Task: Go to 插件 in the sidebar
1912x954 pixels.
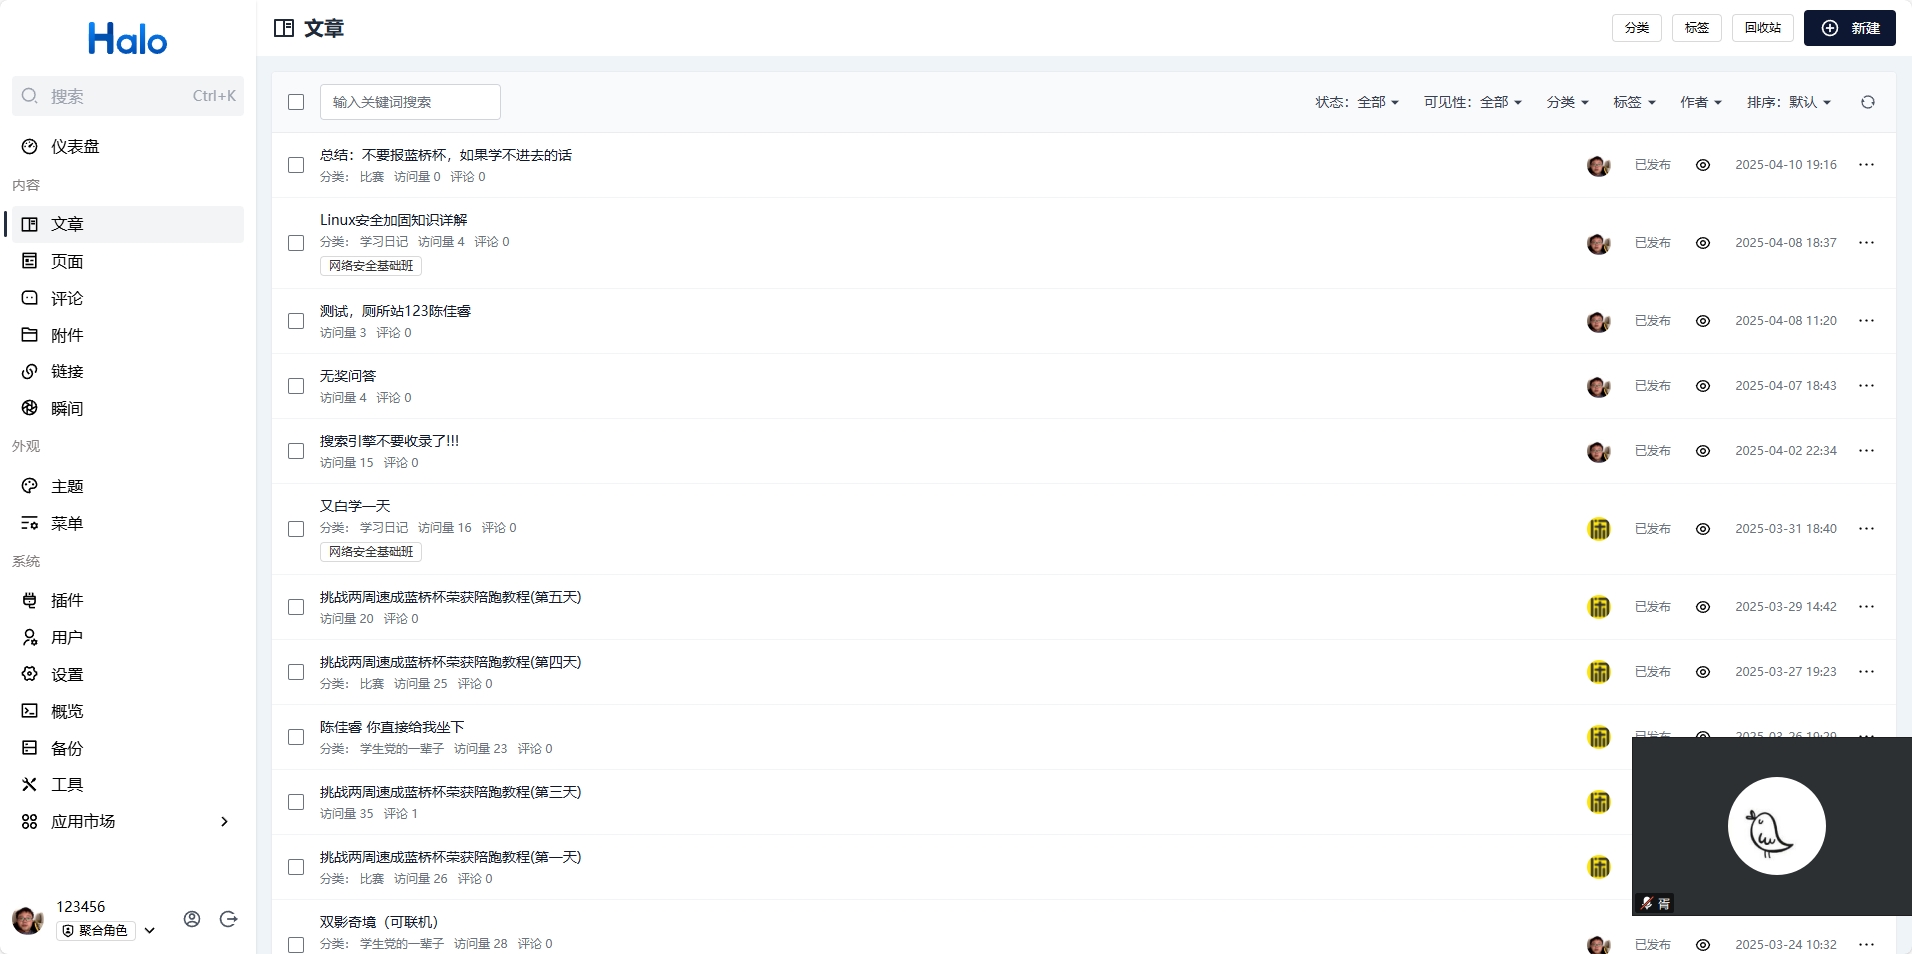Action: [x=67, y=600]
